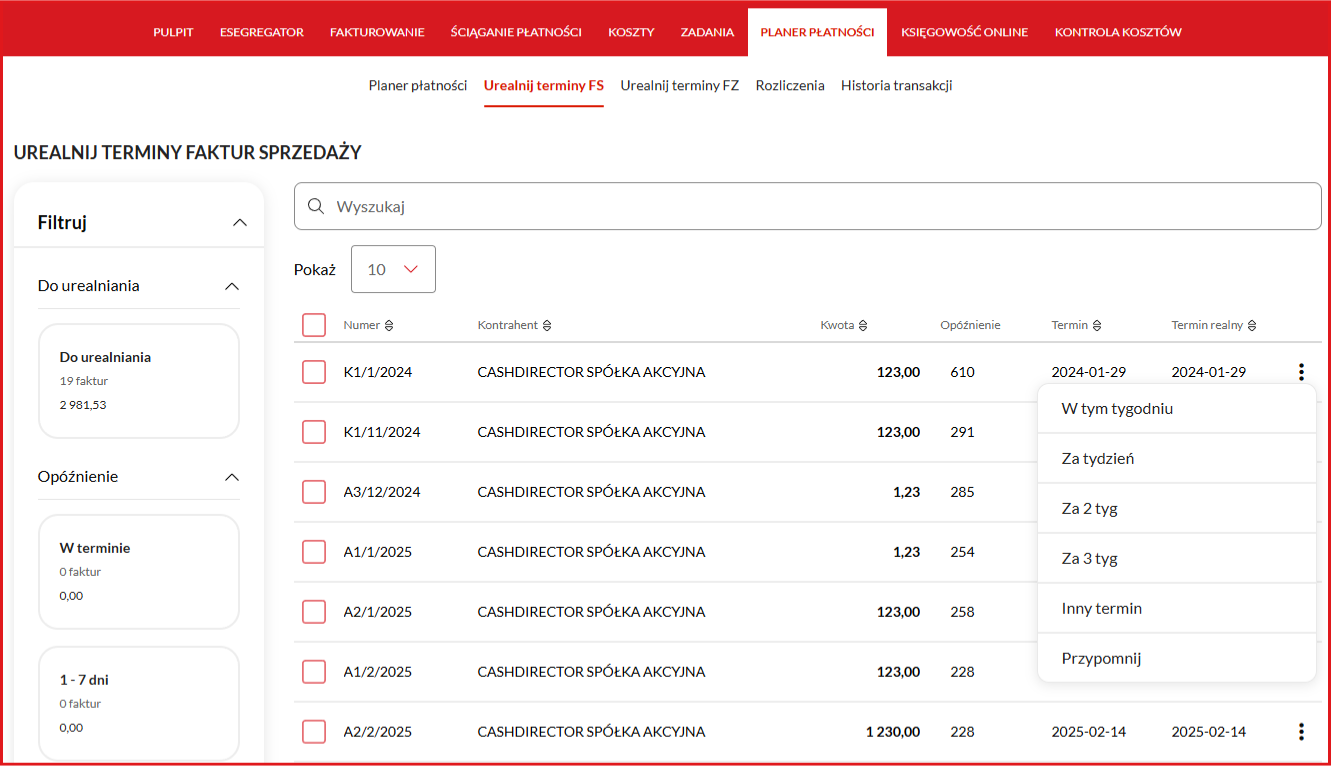Focus the Wyszukaj search field
The height and width of the screenshot is (766, 1331).
point(808,206)
